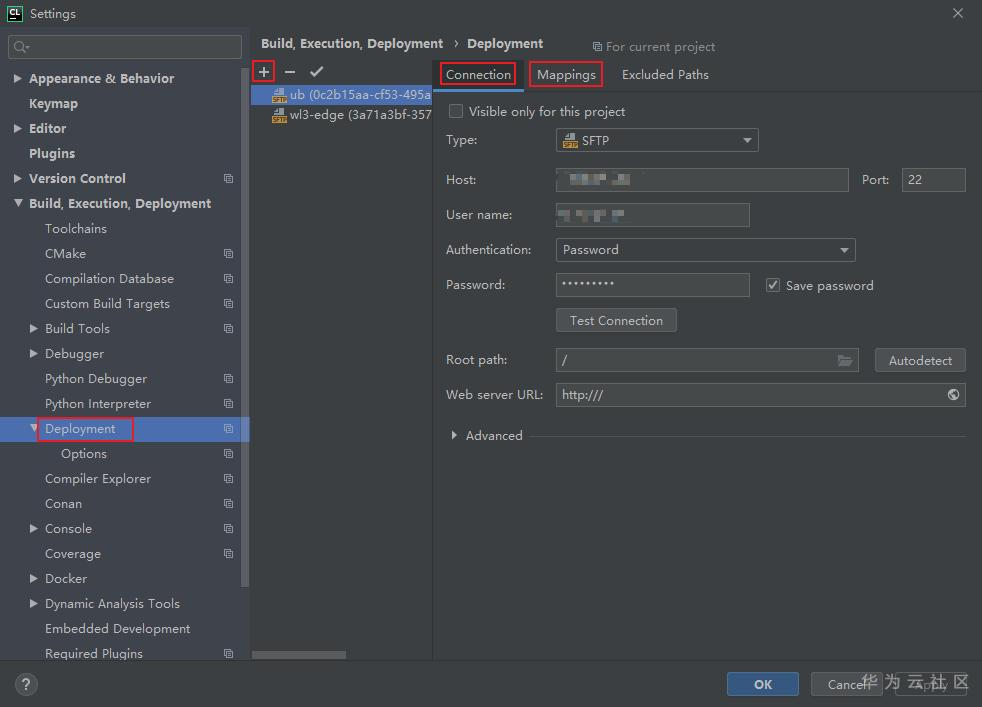982x707 pixels.
Task: Confirm settings with OK button
Action: point(763,684)
